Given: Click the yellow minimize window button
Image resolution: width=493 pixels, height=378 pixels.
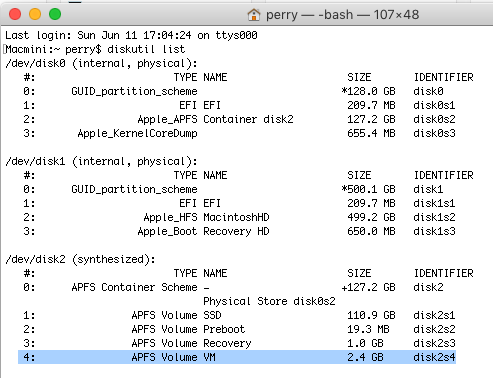Looking at the screenshot, I should coord(35,14).
